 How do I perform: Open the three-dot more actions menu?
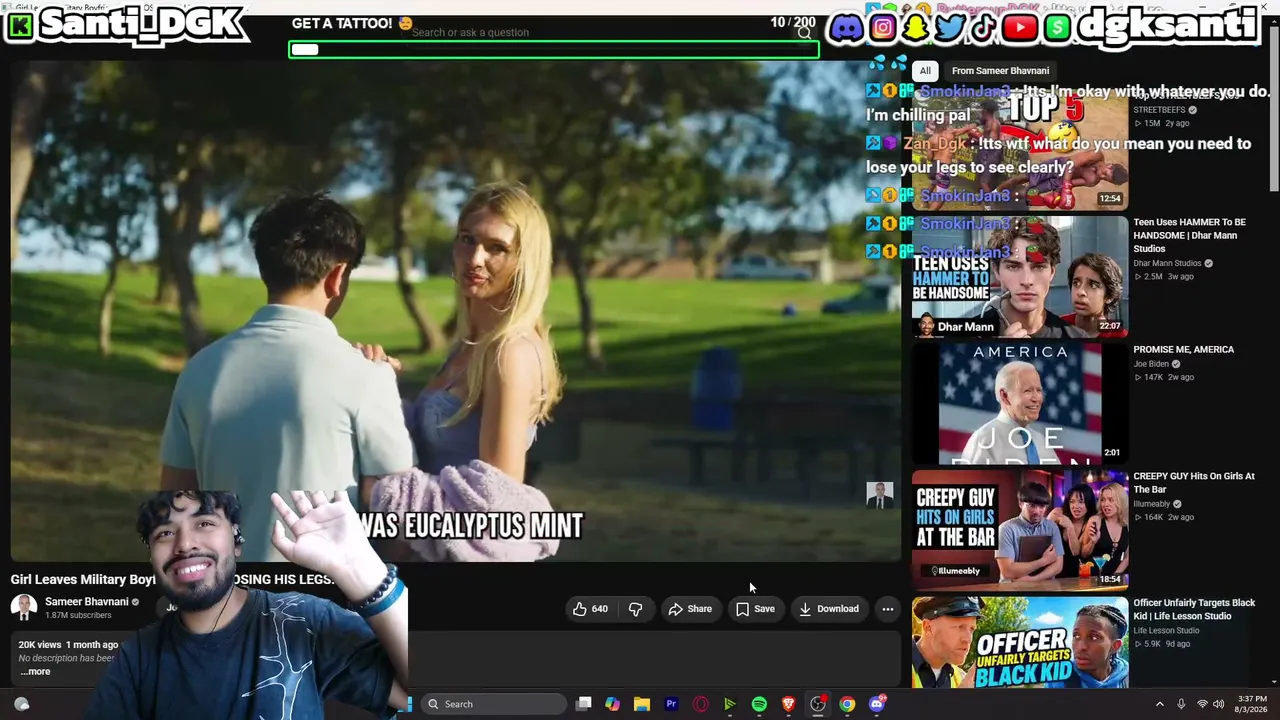click(x=887, y=609)
